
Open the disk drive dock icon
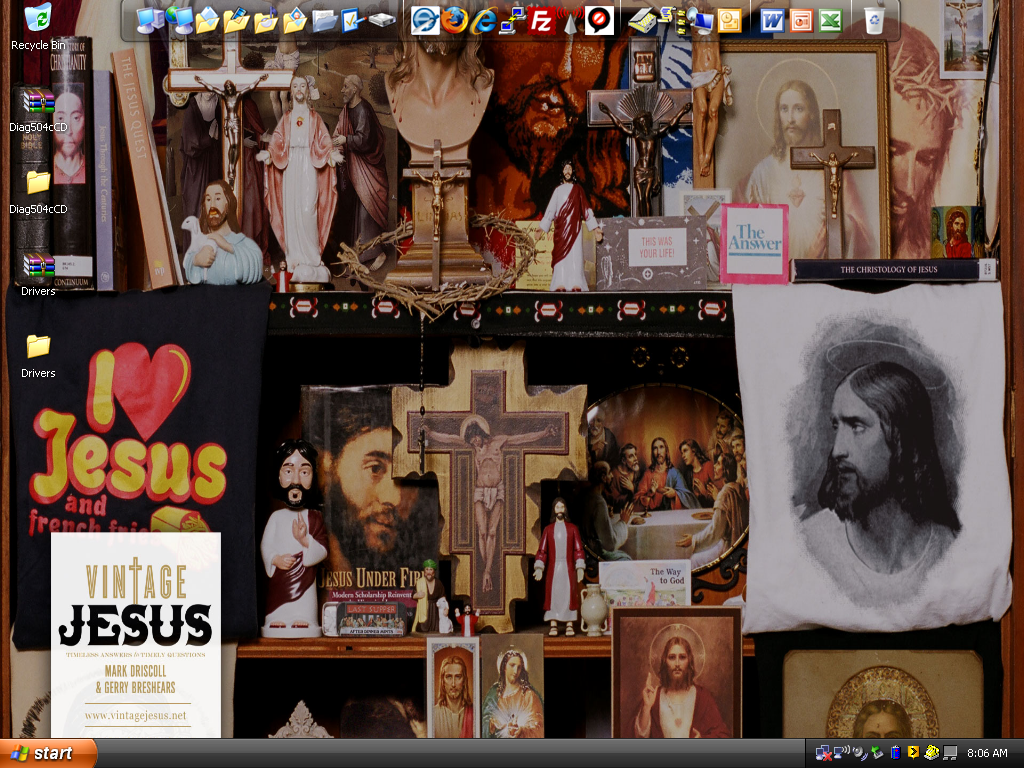[382, 20]
